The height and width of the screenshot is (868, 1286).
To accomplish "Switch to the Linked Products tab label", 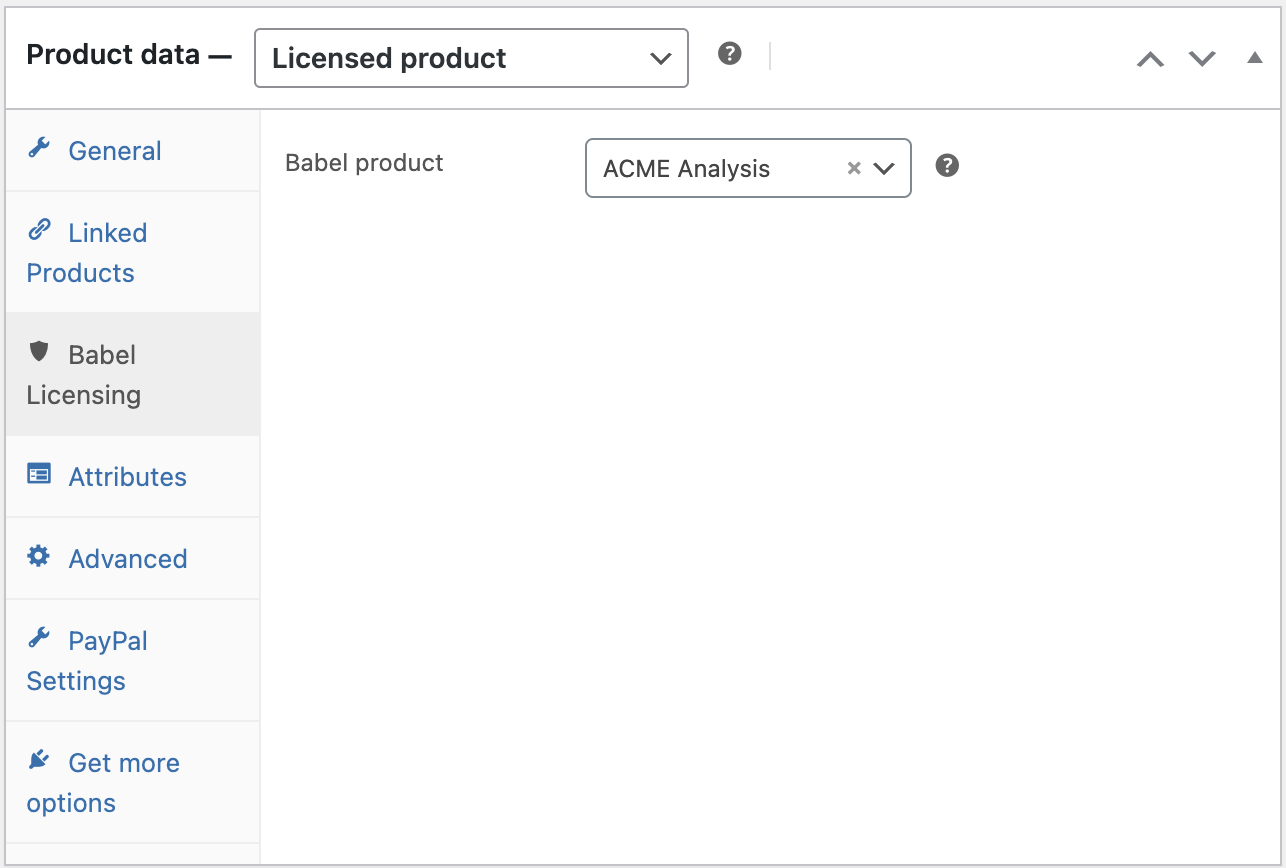I will click(107, 233).
